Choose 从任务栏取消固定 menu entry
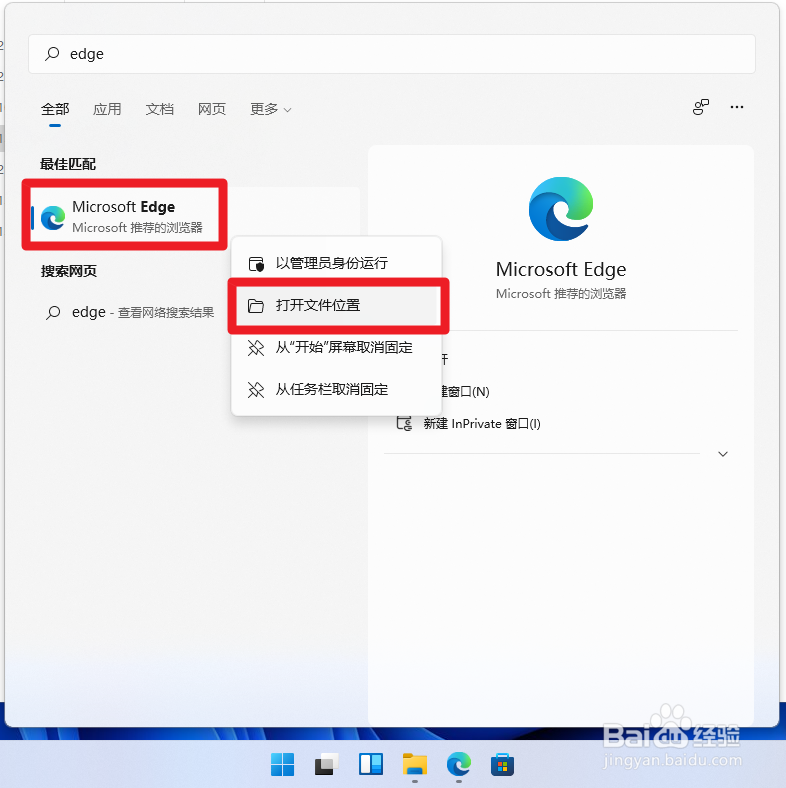Viewport: 786px width, 788px height. click(x=336, y=389)
